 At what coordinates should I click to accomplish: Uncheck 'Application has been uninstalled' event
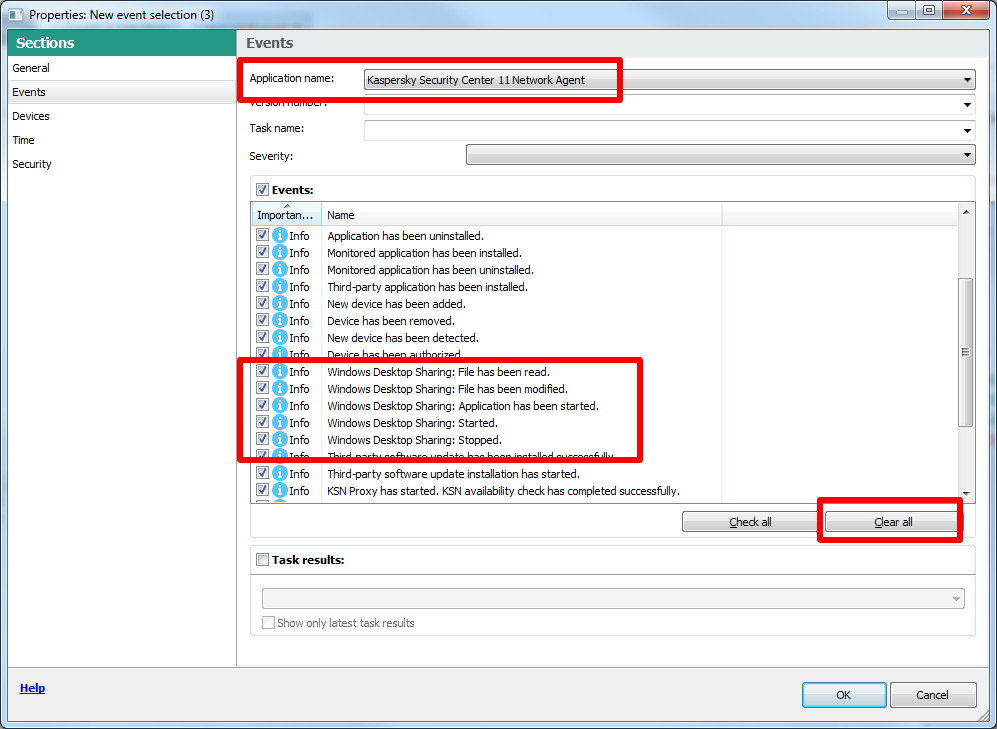pos(262,235)
